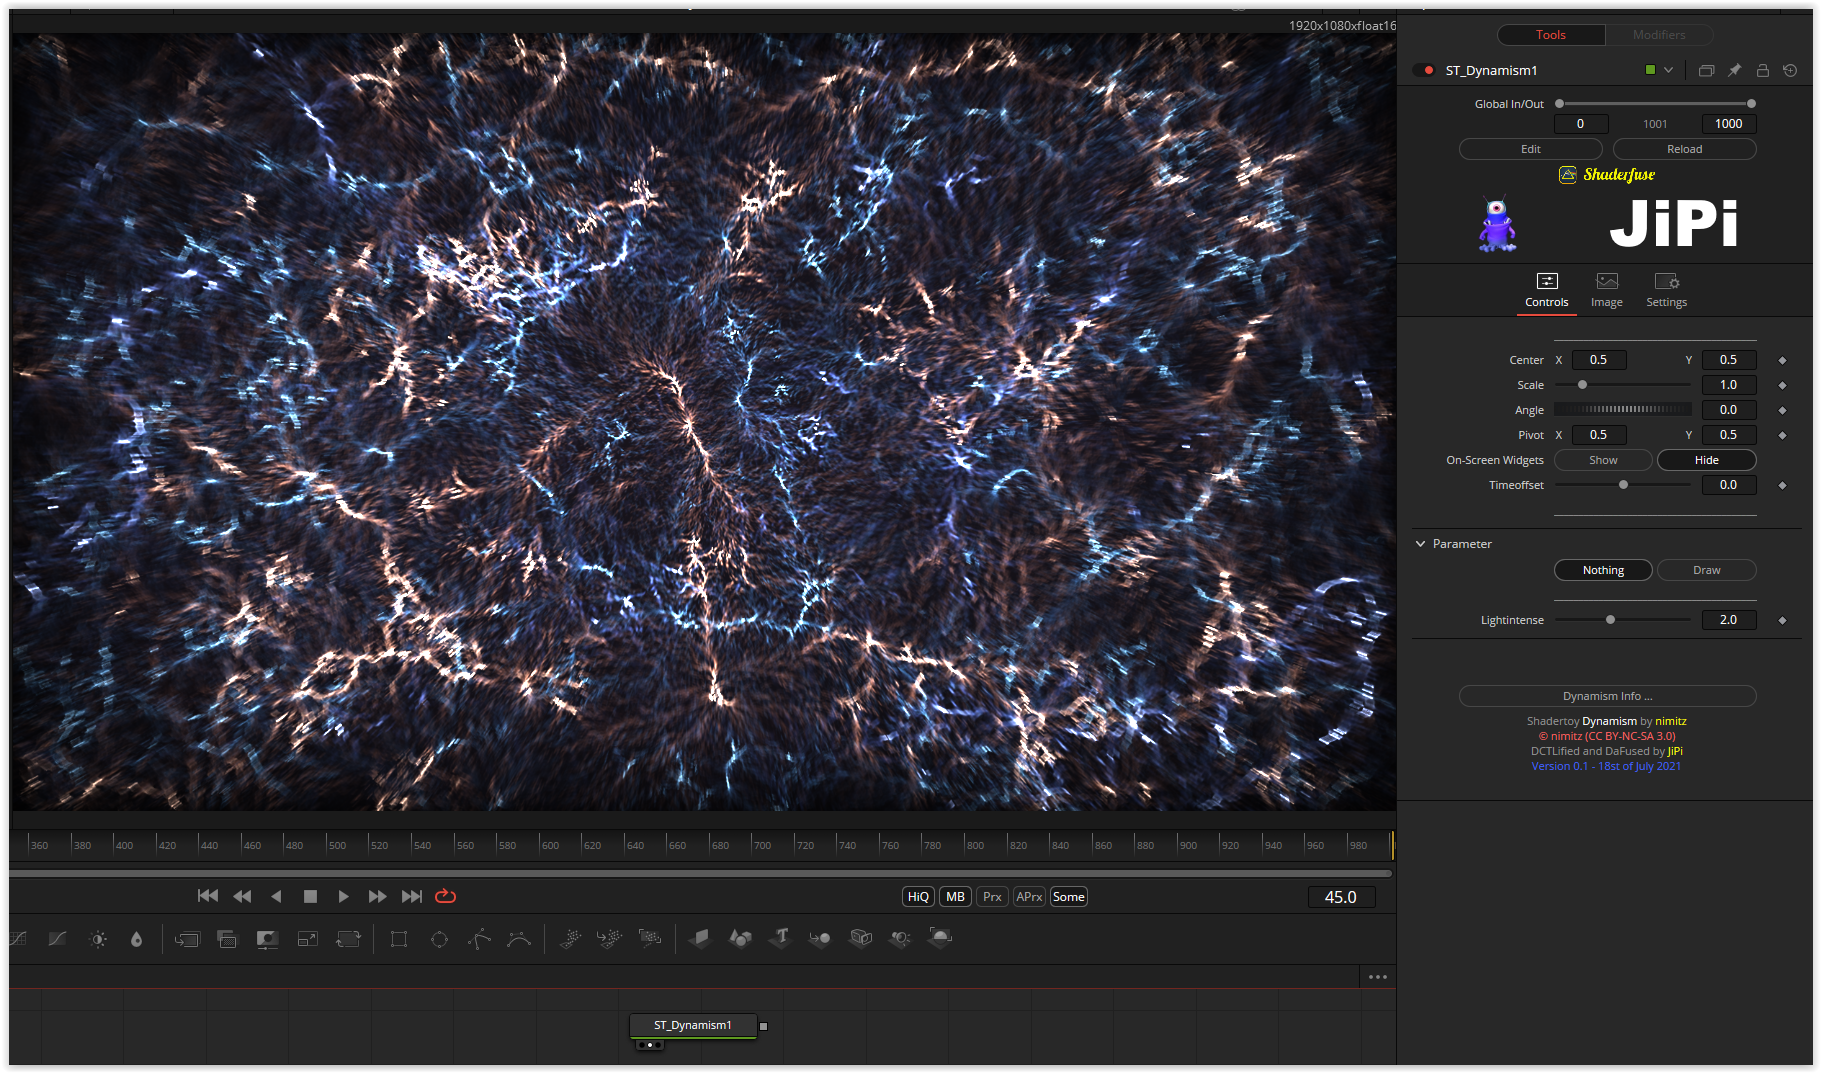Click the Edit button
This screenshot has width=1821, height=1073.
point(1531,149)
